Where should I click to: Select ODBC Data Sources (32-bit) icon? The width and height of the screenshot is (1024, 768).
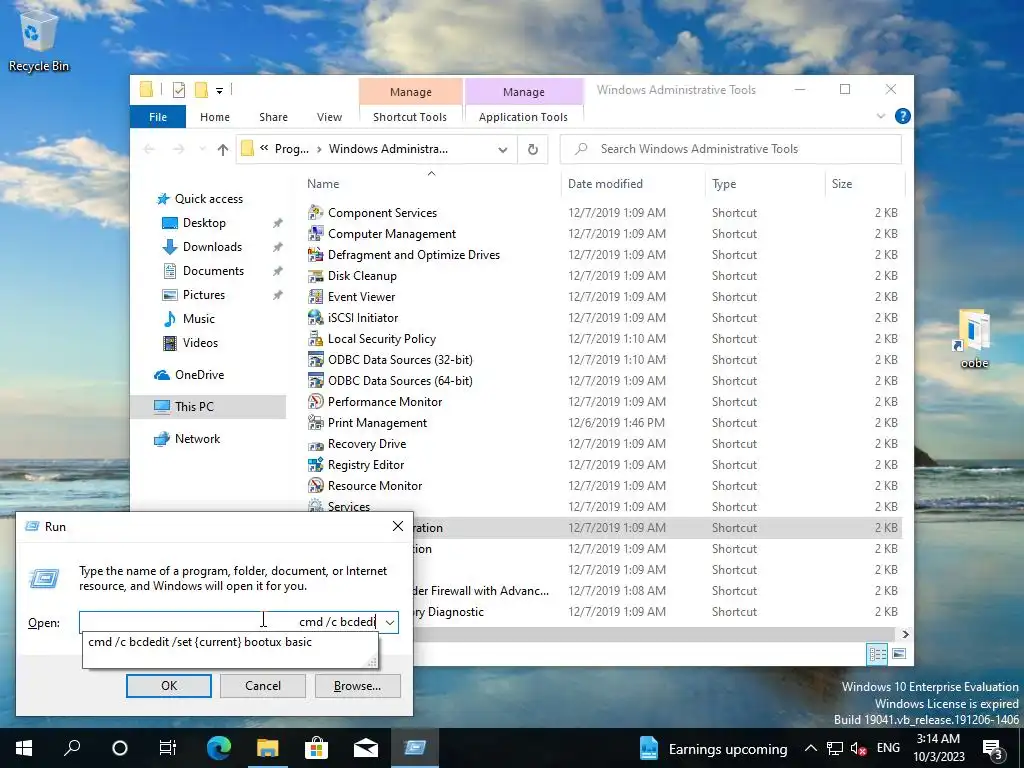[315, 359]
